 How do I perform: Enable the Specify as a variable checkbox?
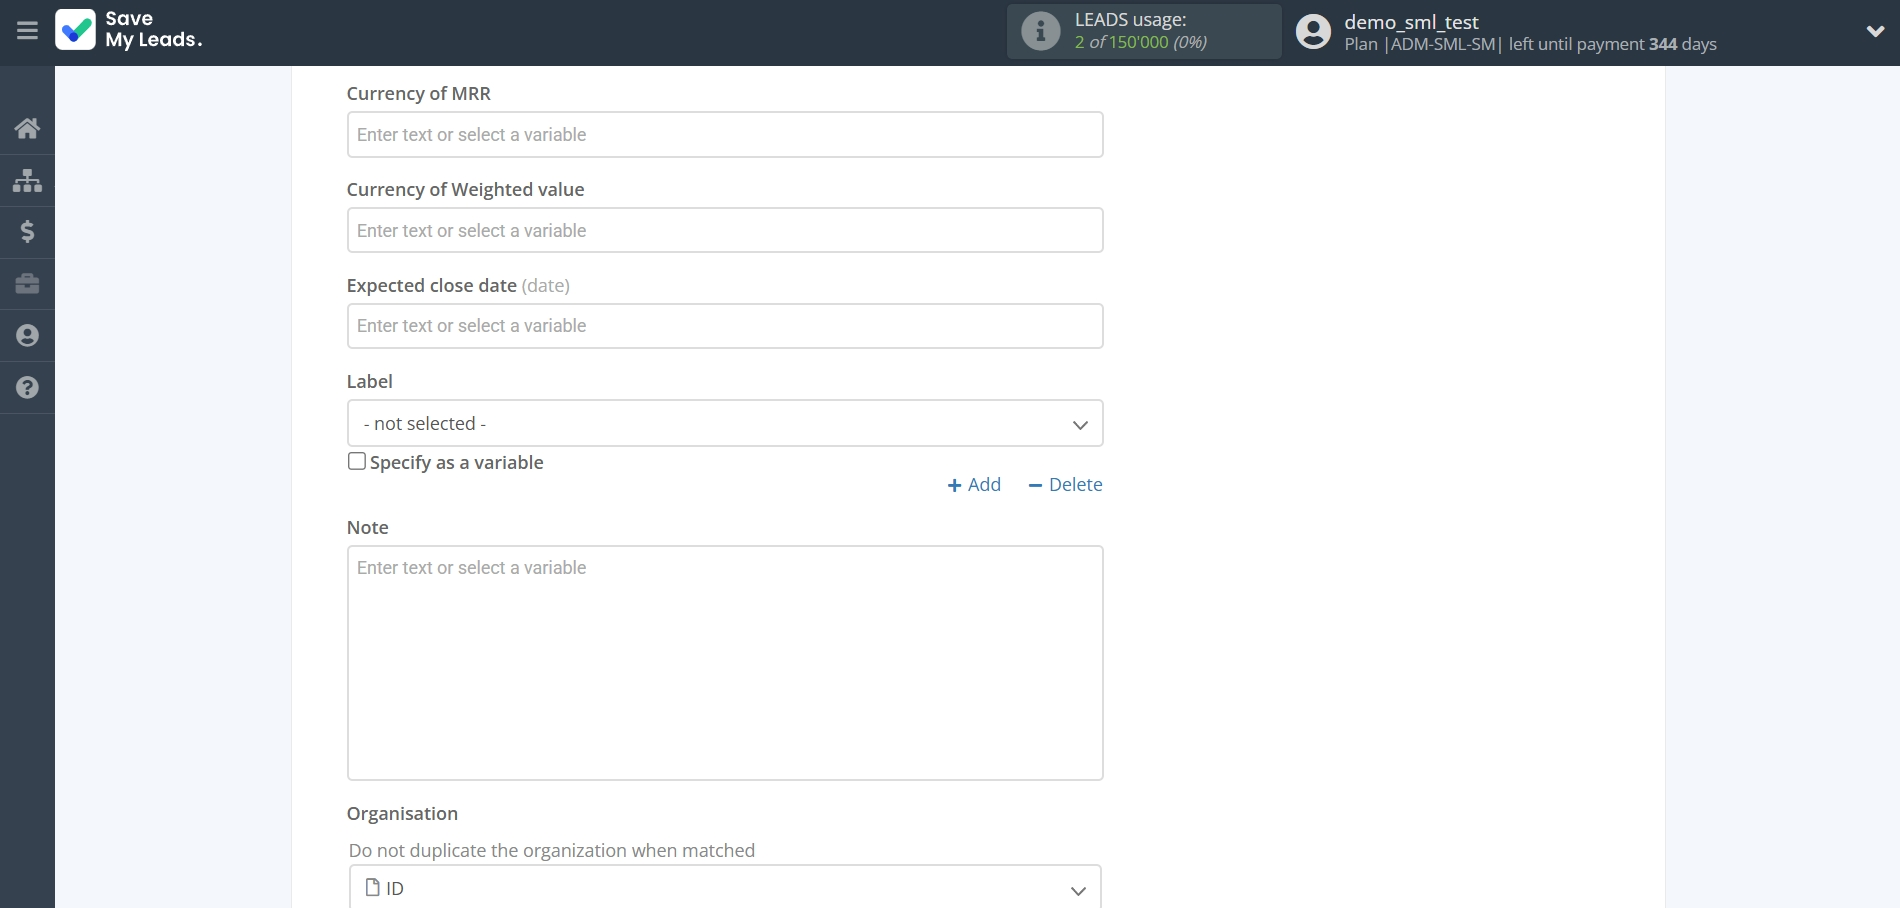[x=356, y=461]
